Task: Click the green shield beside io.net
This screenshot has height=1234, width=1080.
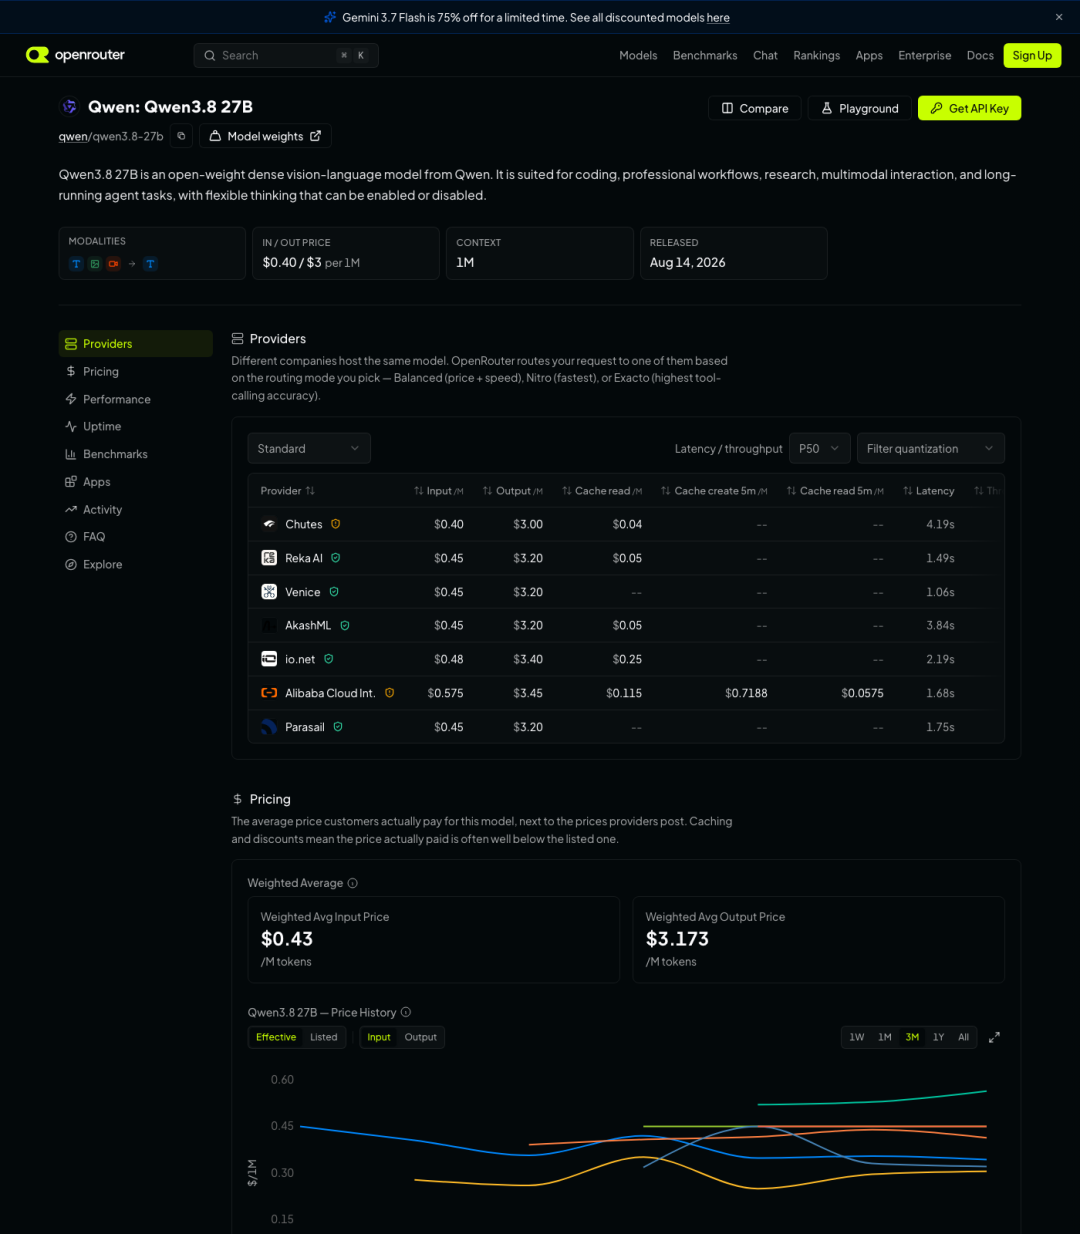Action: click(329, 659)
